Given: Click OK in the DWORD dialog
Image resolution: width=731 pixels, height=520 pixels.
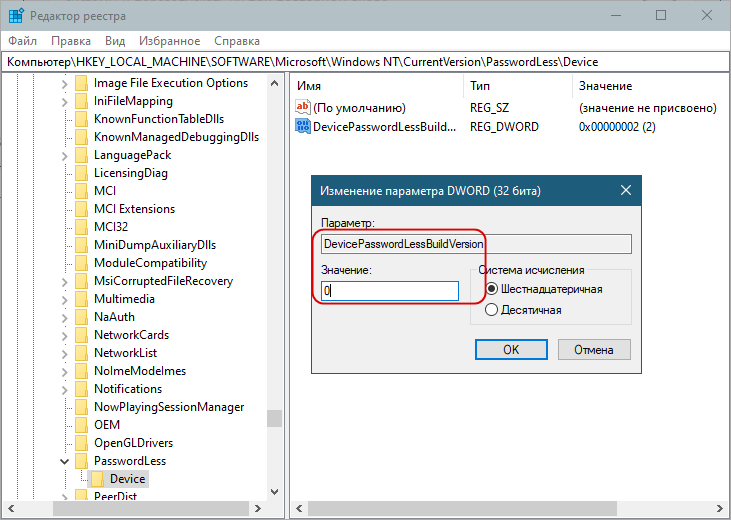Looking at the screenshot, I should [510, 349].
